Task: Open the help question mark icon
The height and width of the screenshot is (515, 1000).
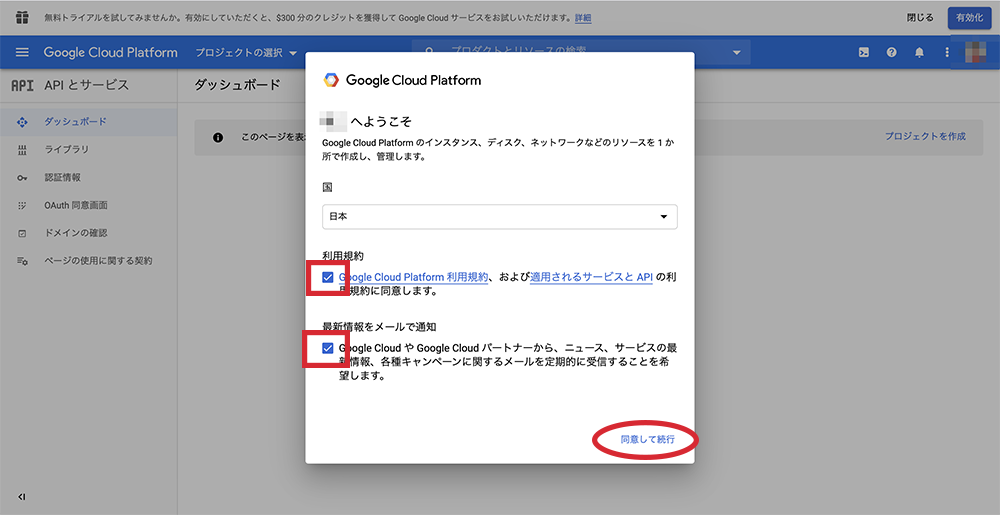Action: tap(892, 52)
